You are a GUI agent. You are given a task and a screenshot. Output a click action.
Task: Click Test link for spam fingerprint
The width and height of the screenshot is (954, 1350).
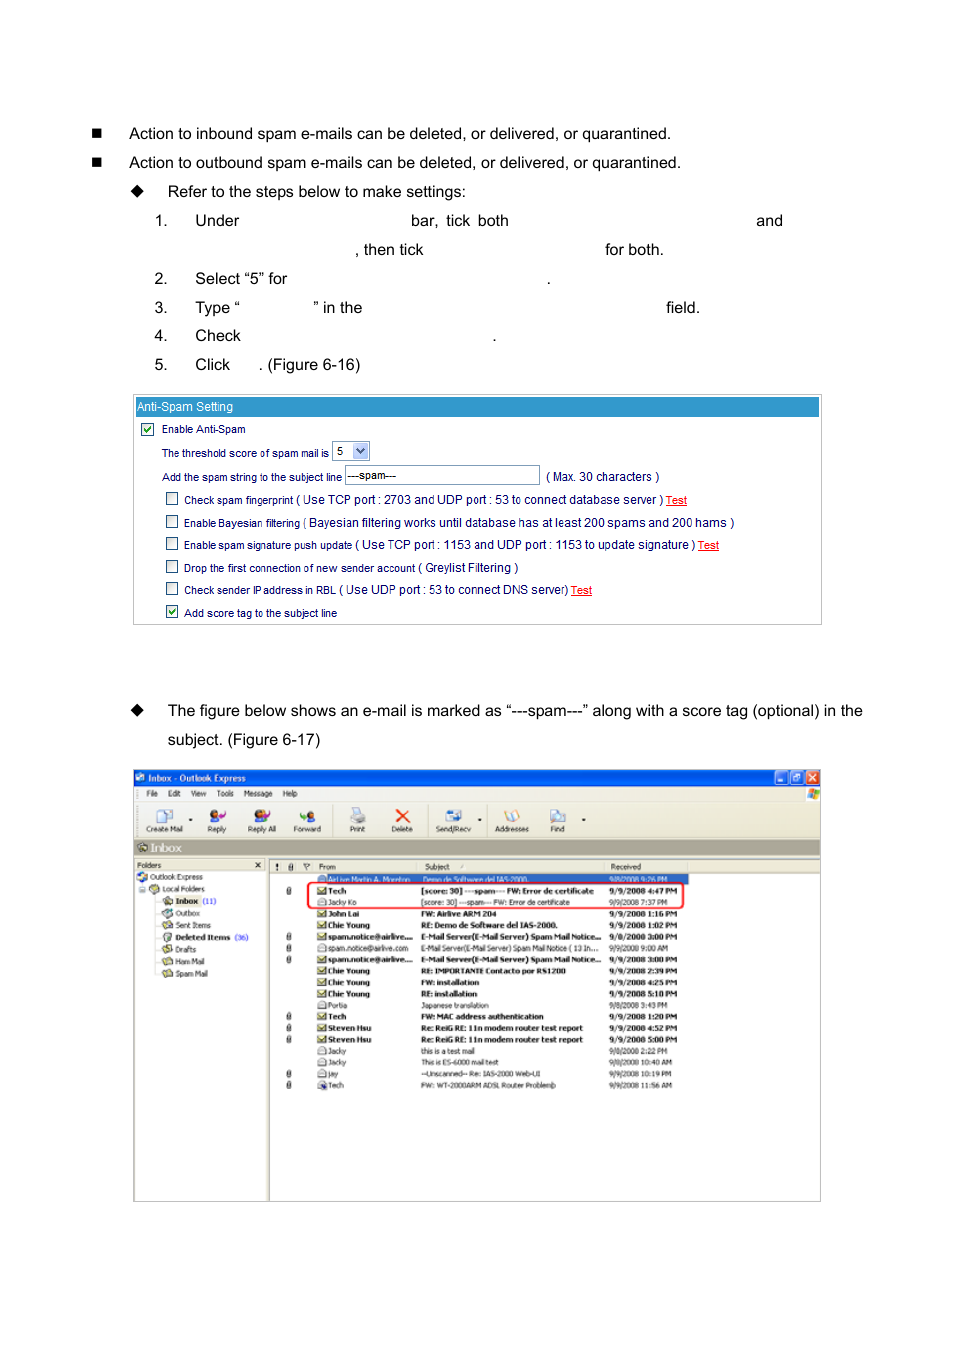pos(676,500)
